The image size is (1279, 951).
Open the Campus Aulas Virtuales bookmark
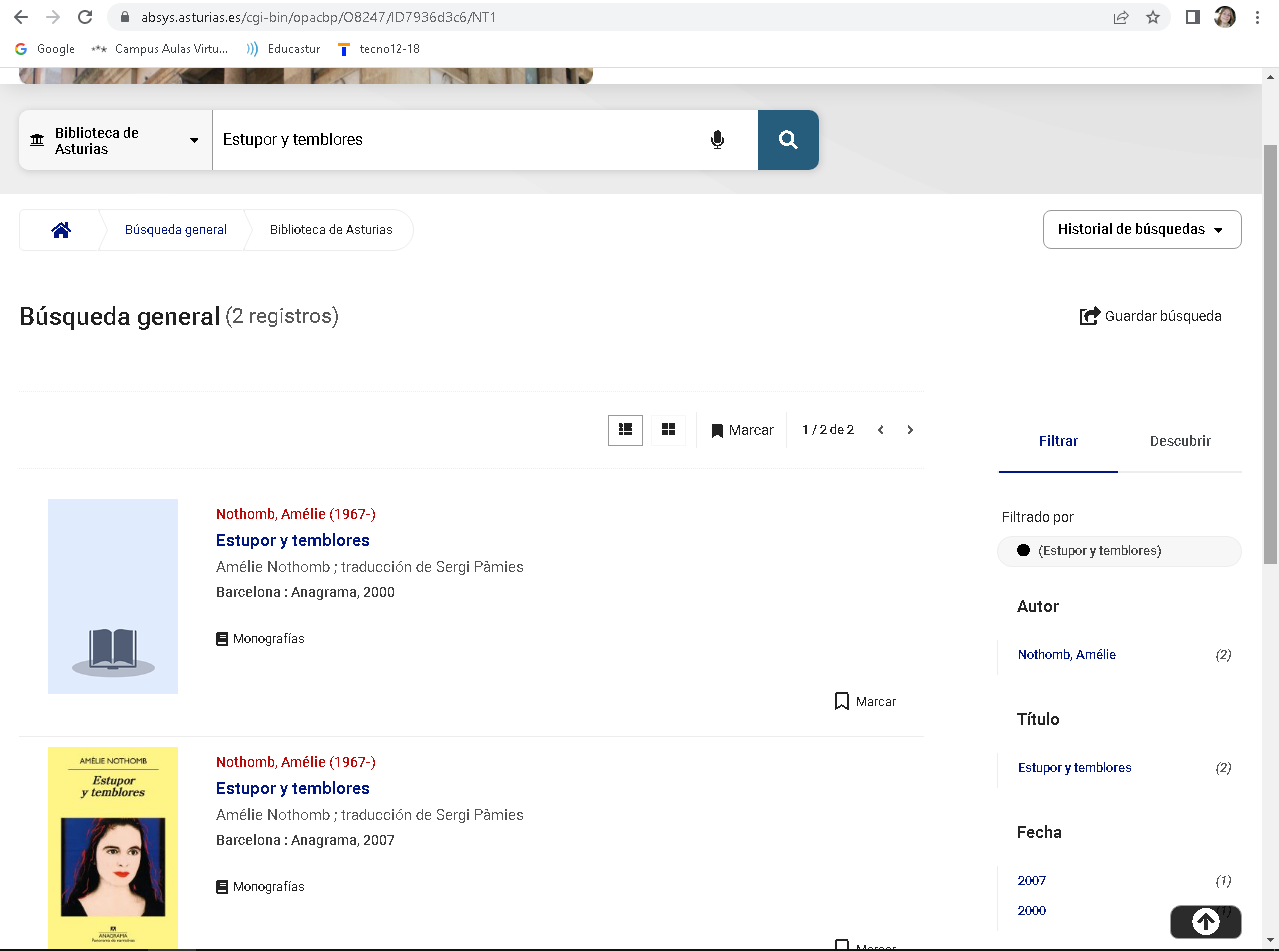(160, 49)
